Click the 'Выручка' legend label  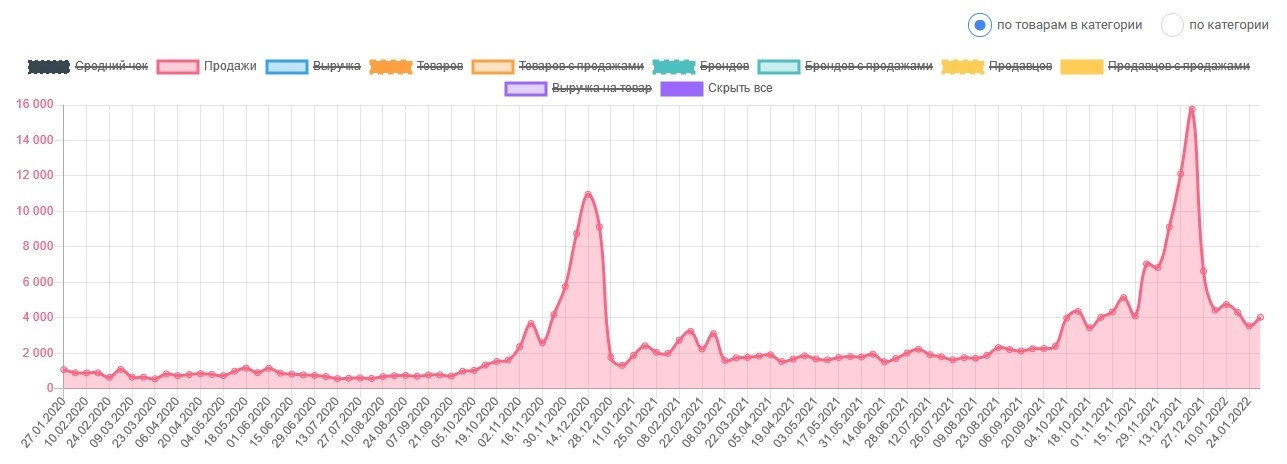tap(337, 66)
